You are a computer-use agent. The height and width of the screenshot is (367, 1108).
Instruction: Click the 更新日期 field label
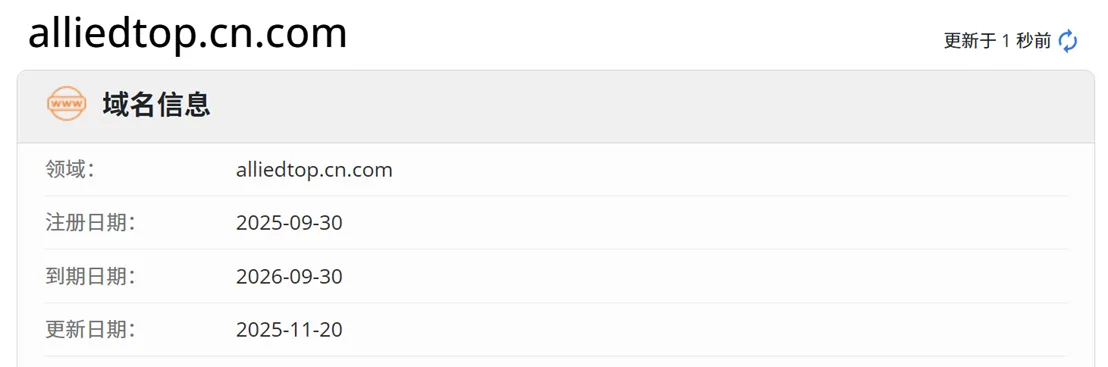click(90, 329)
